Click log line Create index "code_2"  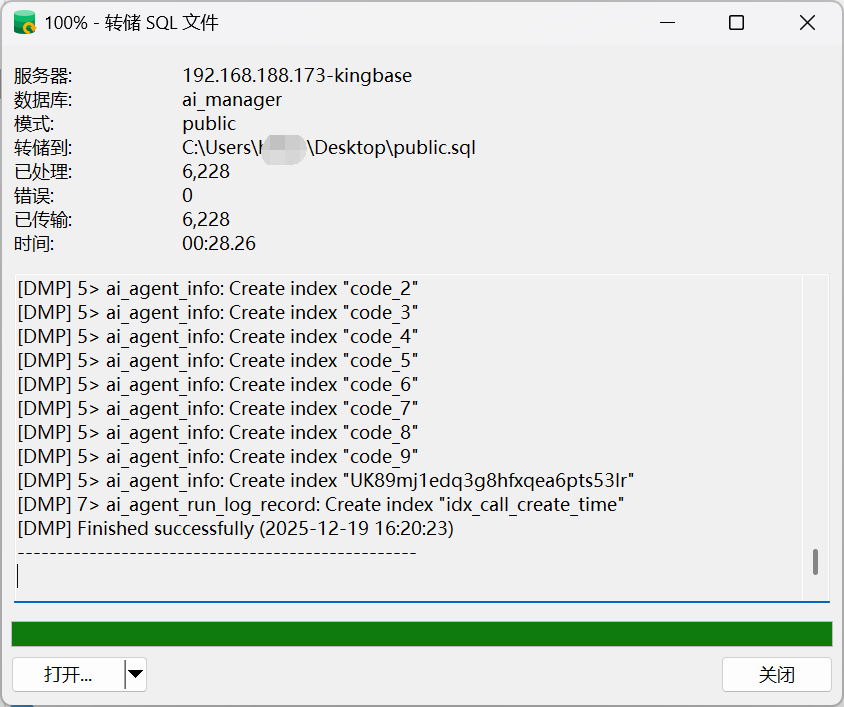coord(218,289)
